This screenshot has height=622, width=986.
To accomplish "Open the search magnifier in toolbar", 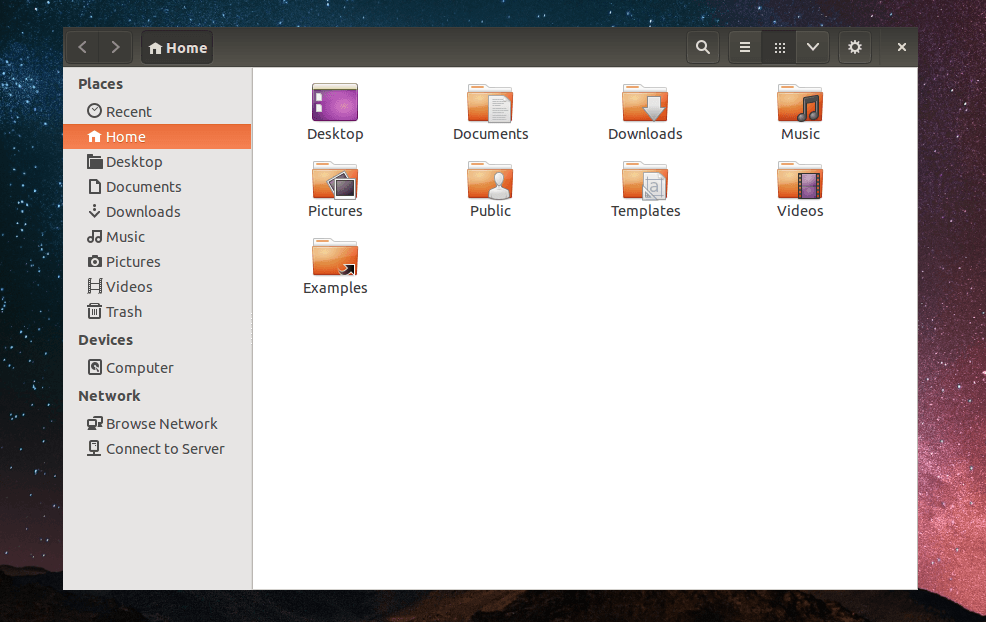I will (703, 47).
